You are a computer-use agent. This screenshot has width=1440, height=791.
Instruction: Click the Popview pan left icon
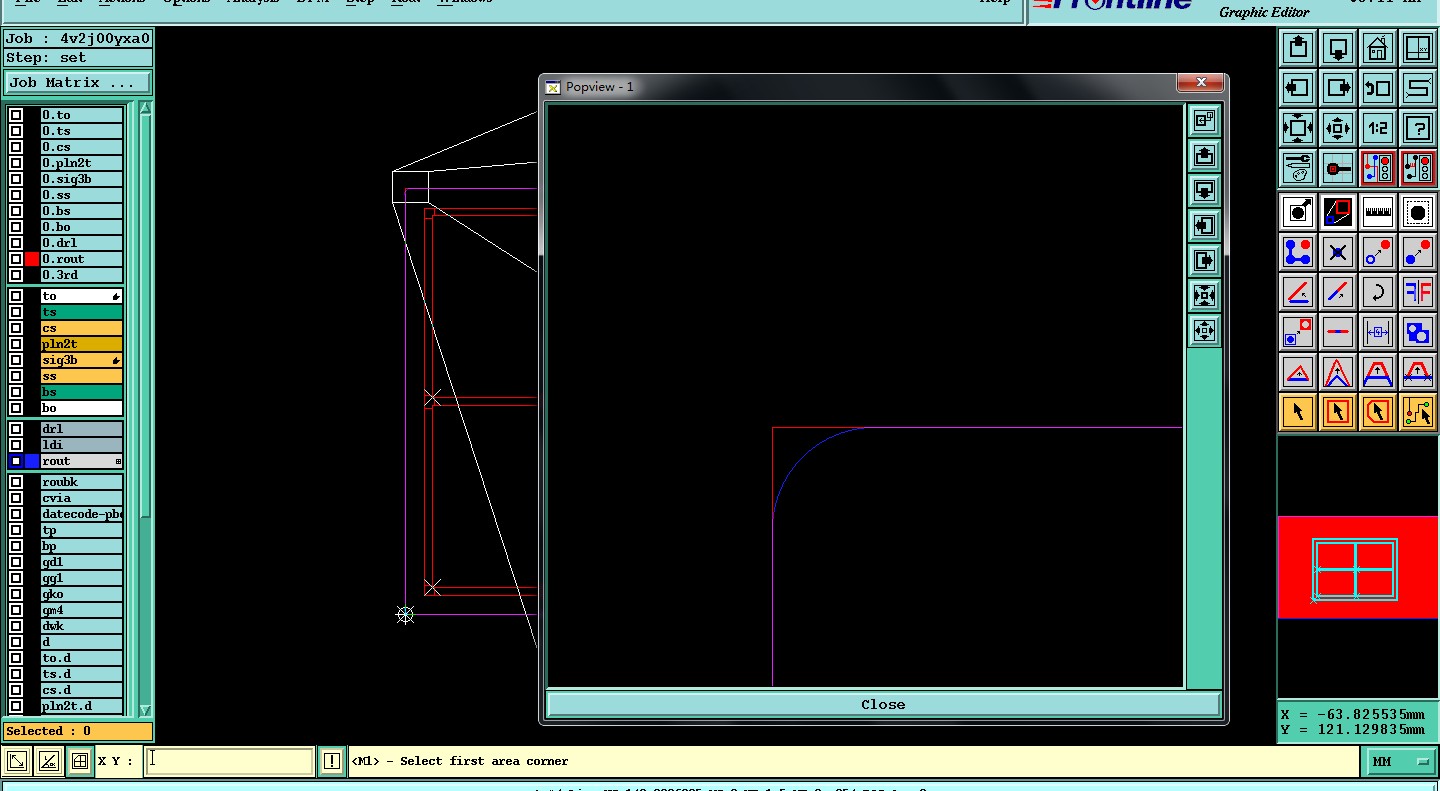(x=1204, y=226)
